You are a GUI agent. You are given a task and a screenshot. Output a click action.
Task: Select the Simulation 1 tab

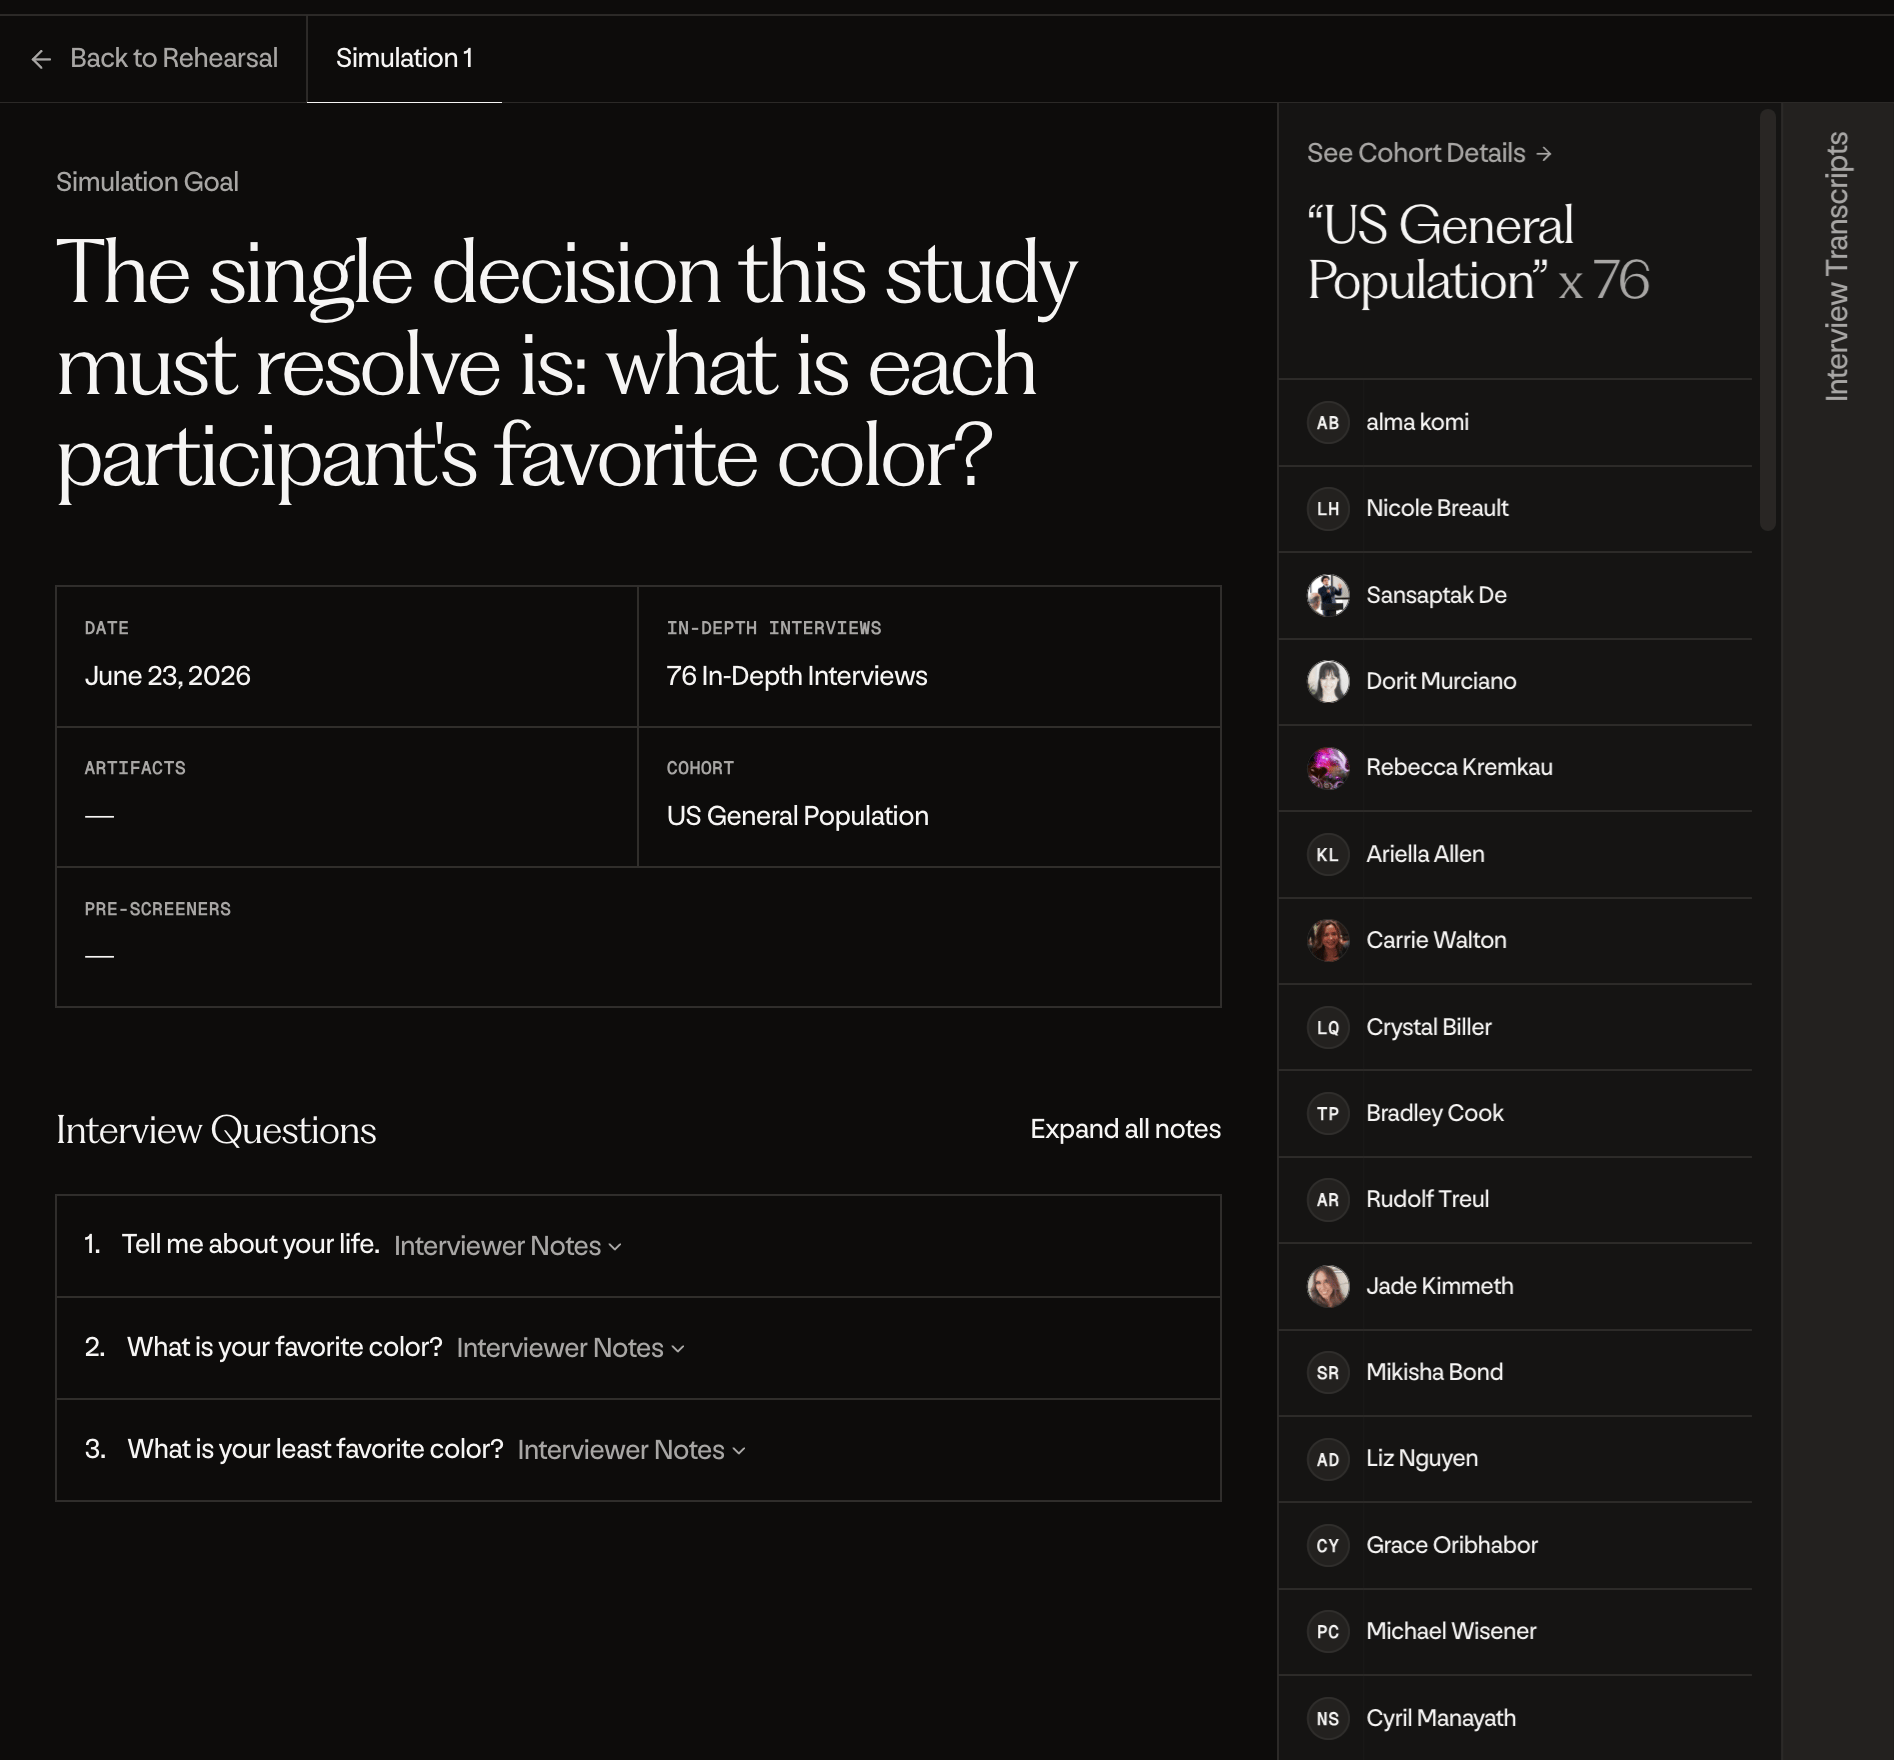point(404,59)
